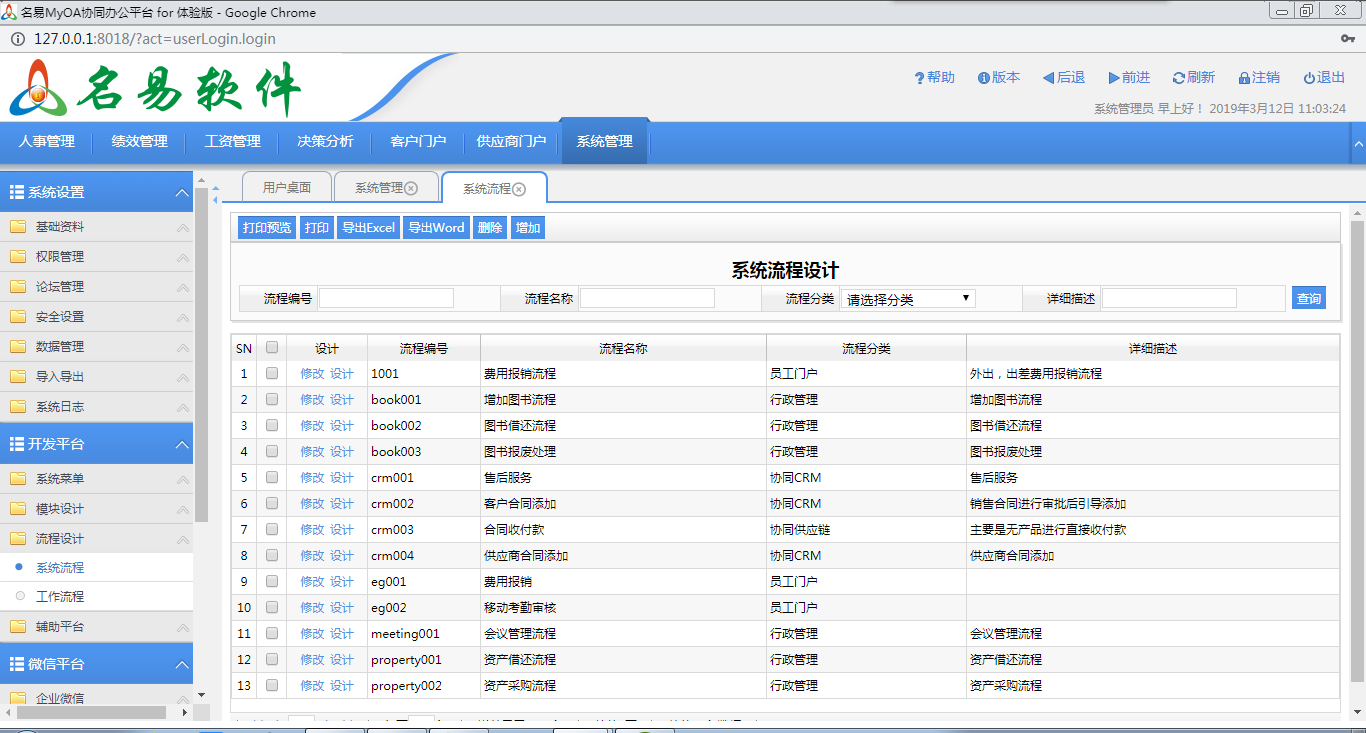
Task: Tick the checkbox for row book001
Action: click(x=272, y=399)
